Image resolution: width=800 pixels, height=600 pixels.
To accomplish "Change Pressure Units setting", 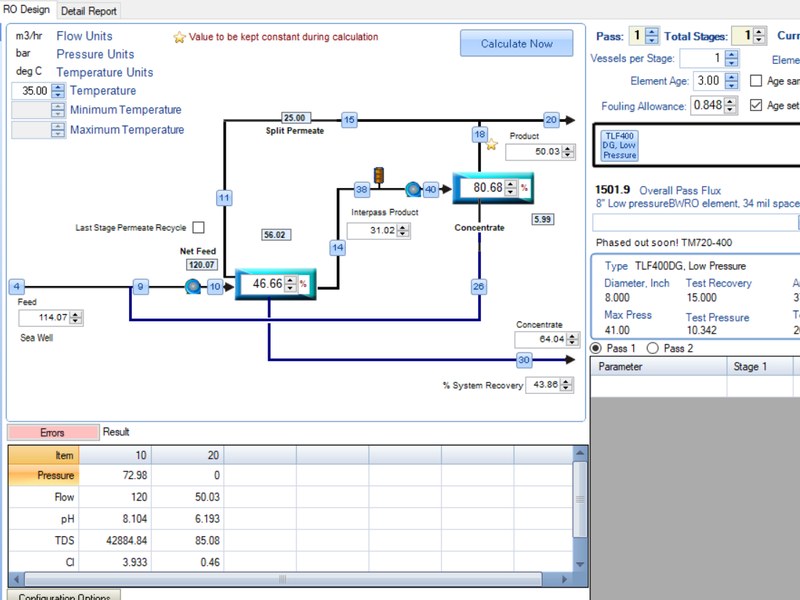I will (95, 54).
